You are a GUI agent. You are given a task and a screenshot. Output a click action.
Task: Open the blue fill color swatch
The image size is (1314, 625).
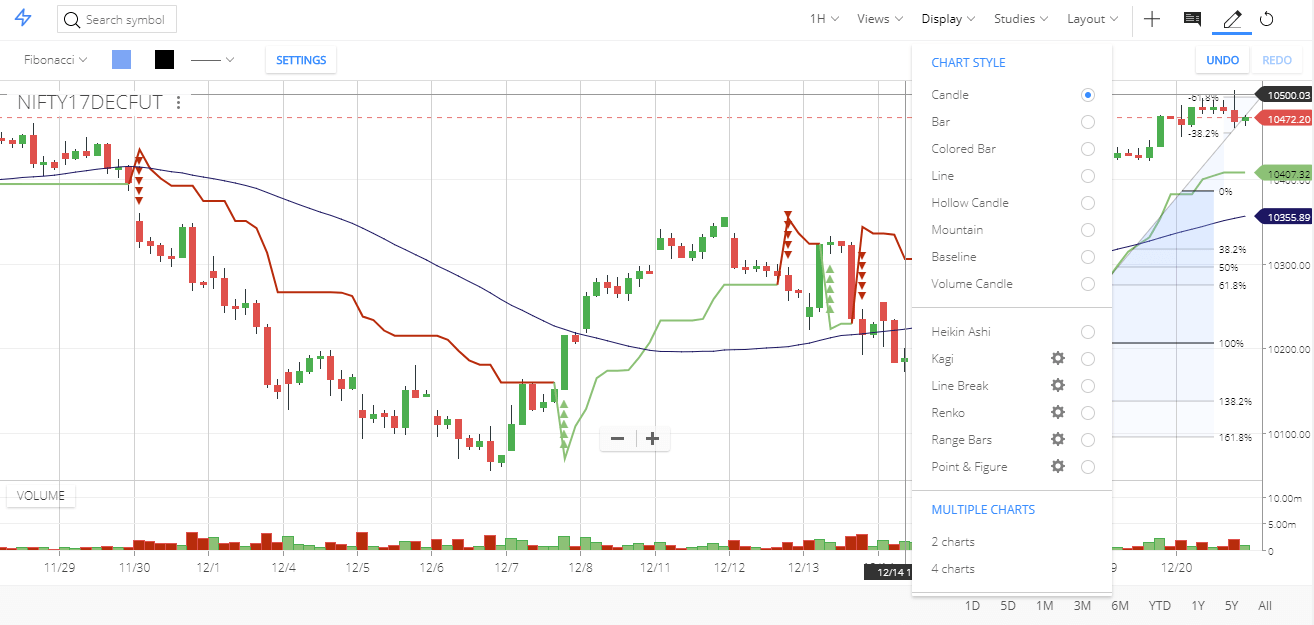[121, 60]
